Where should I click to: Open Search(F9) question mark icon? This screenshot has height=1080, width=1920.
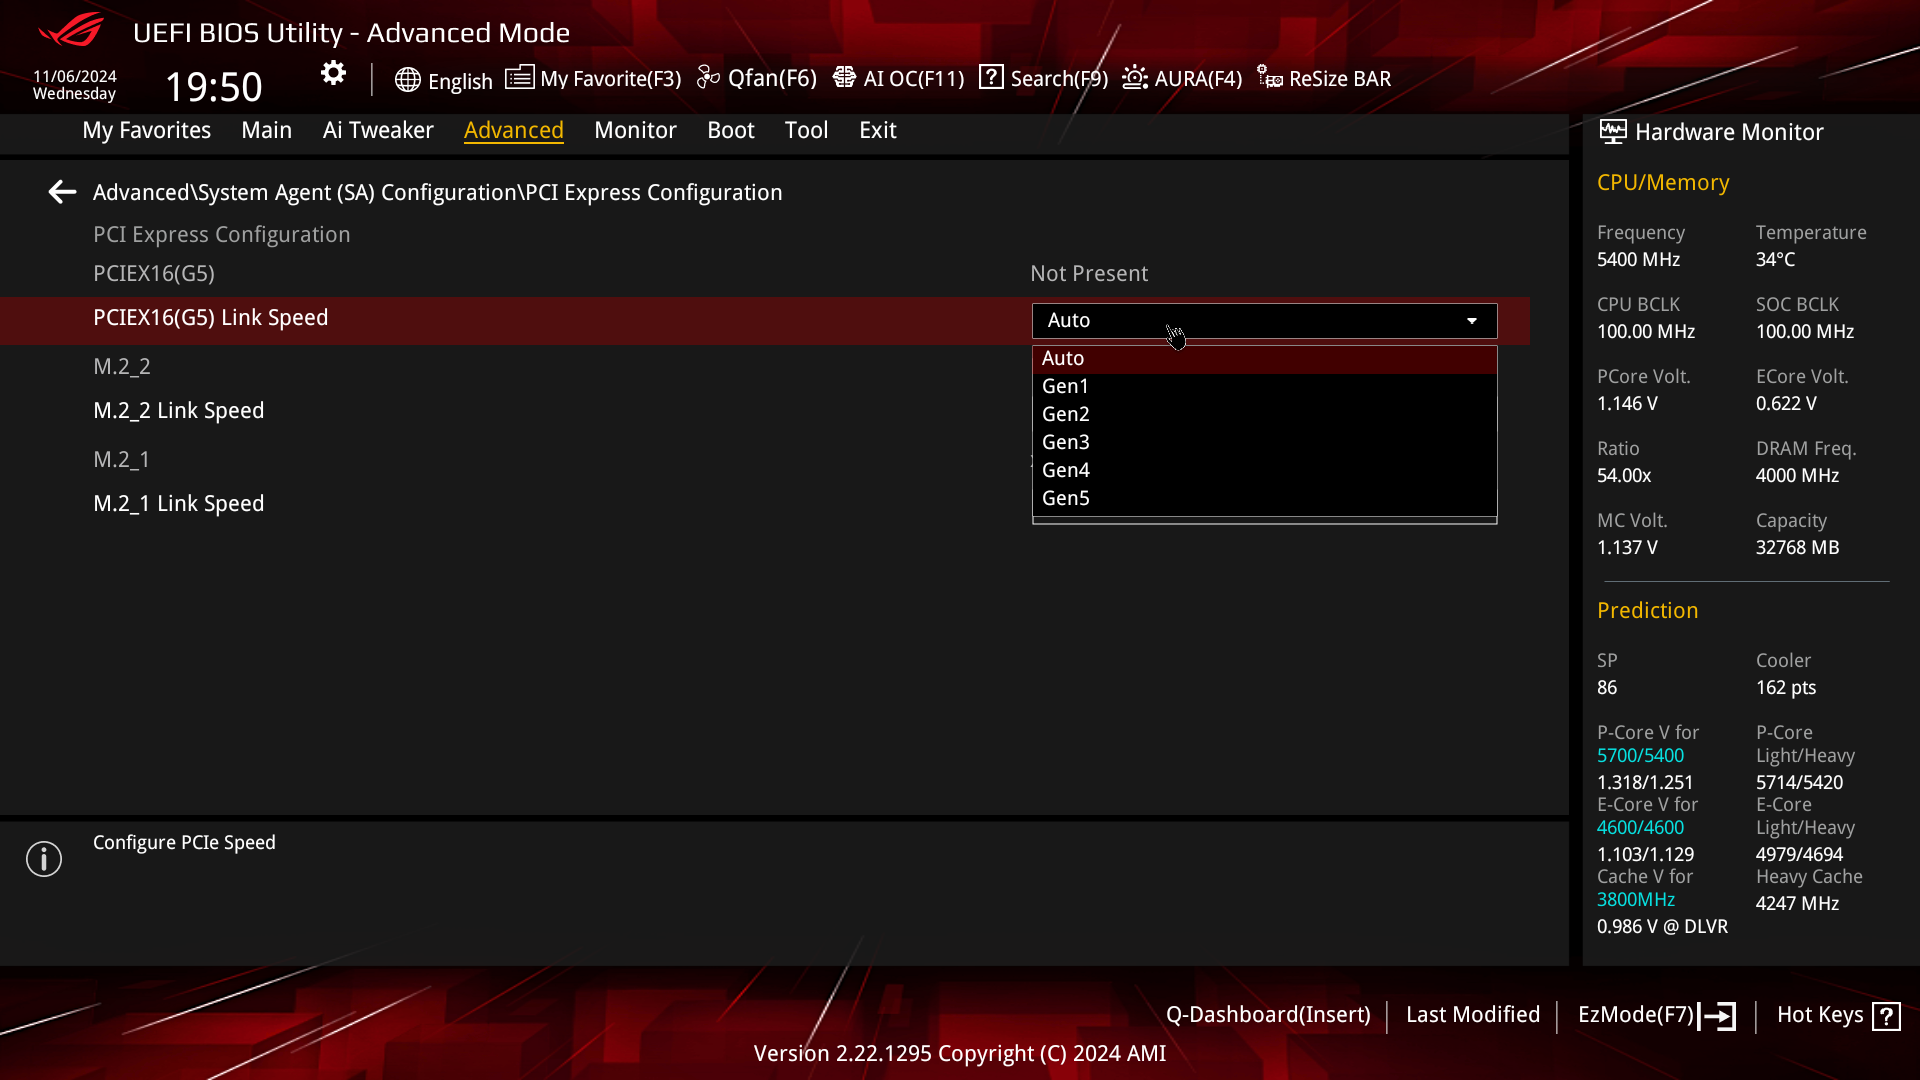[x=991, y=77]
